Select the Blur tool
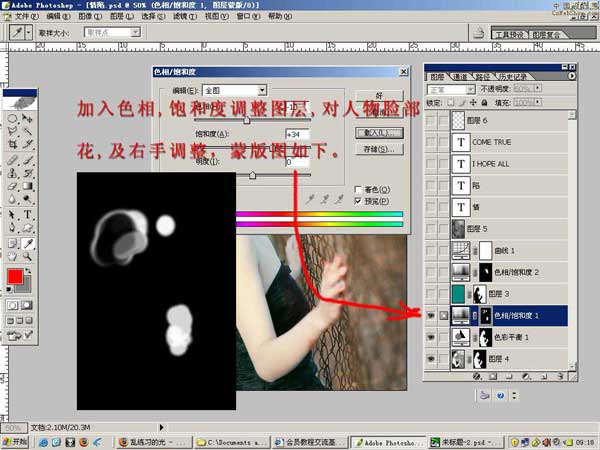 13,199
